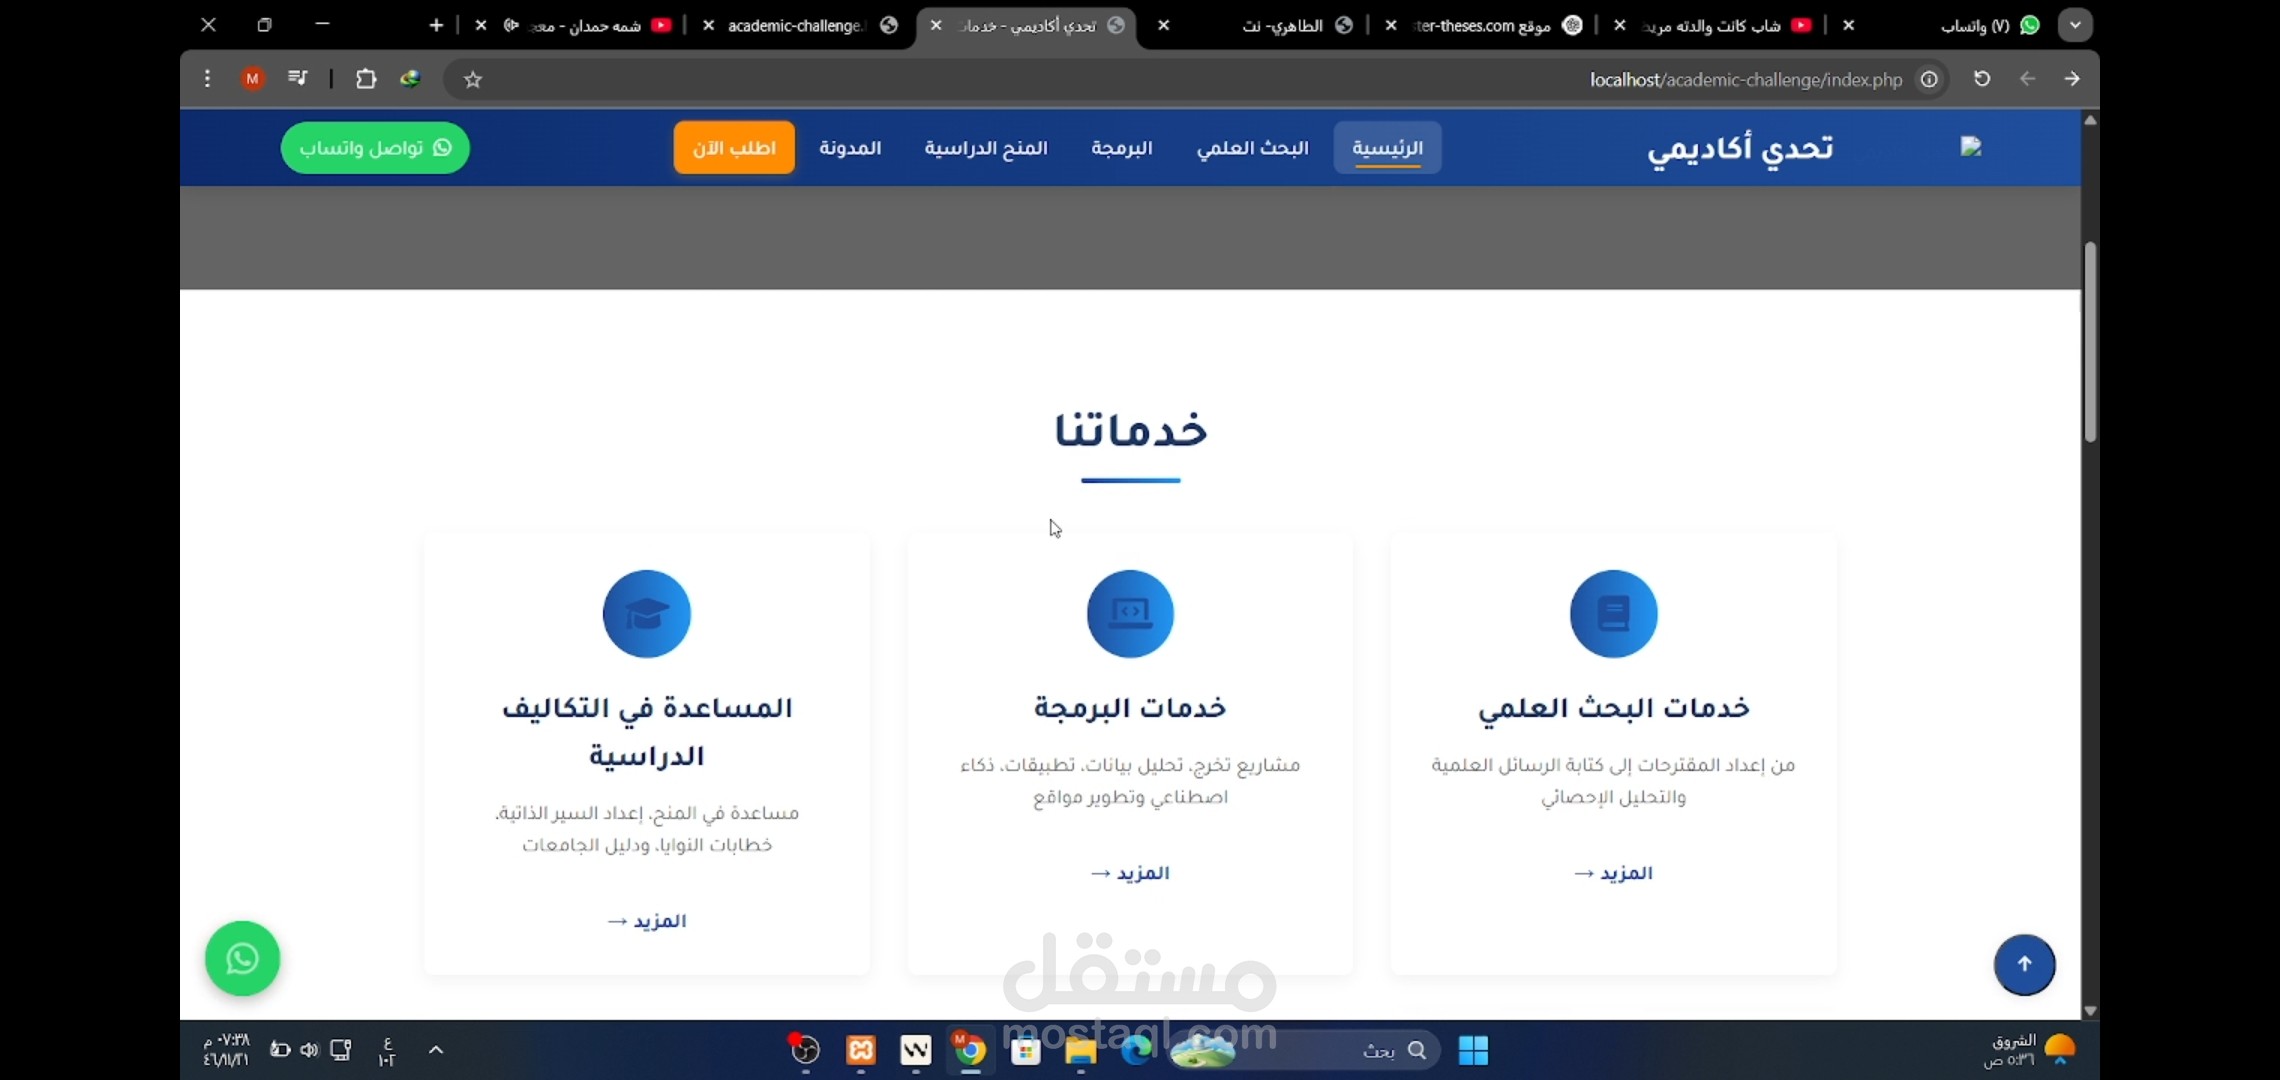Open الرئيسية in the navigation bar
Image resolution: width=2280 pixels, height=1080 pixels.
pos(1387,148)
